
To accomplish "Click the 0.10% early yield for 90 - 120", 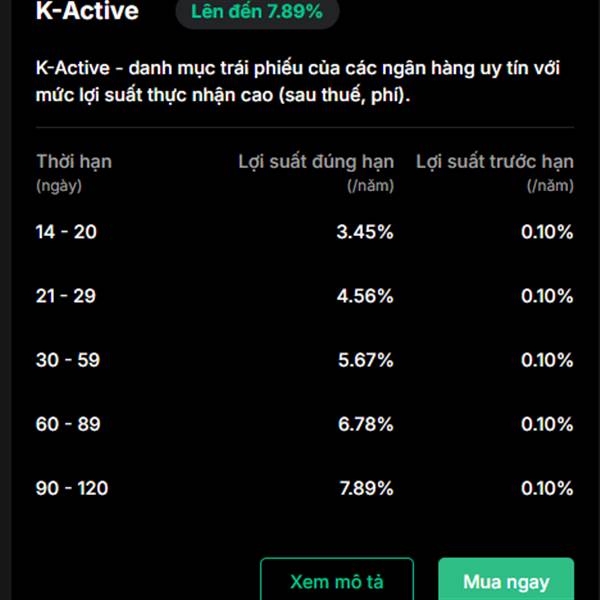I will pos(547,488).
